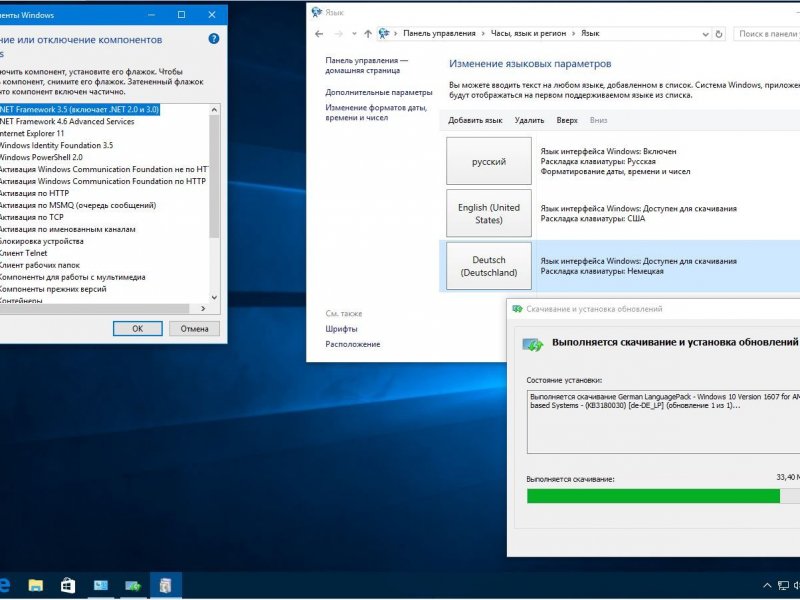Open Microsoft Store from the taskbar
This screenshot has width=800, height=600.
pyautogui.click(x=68, y=585)
